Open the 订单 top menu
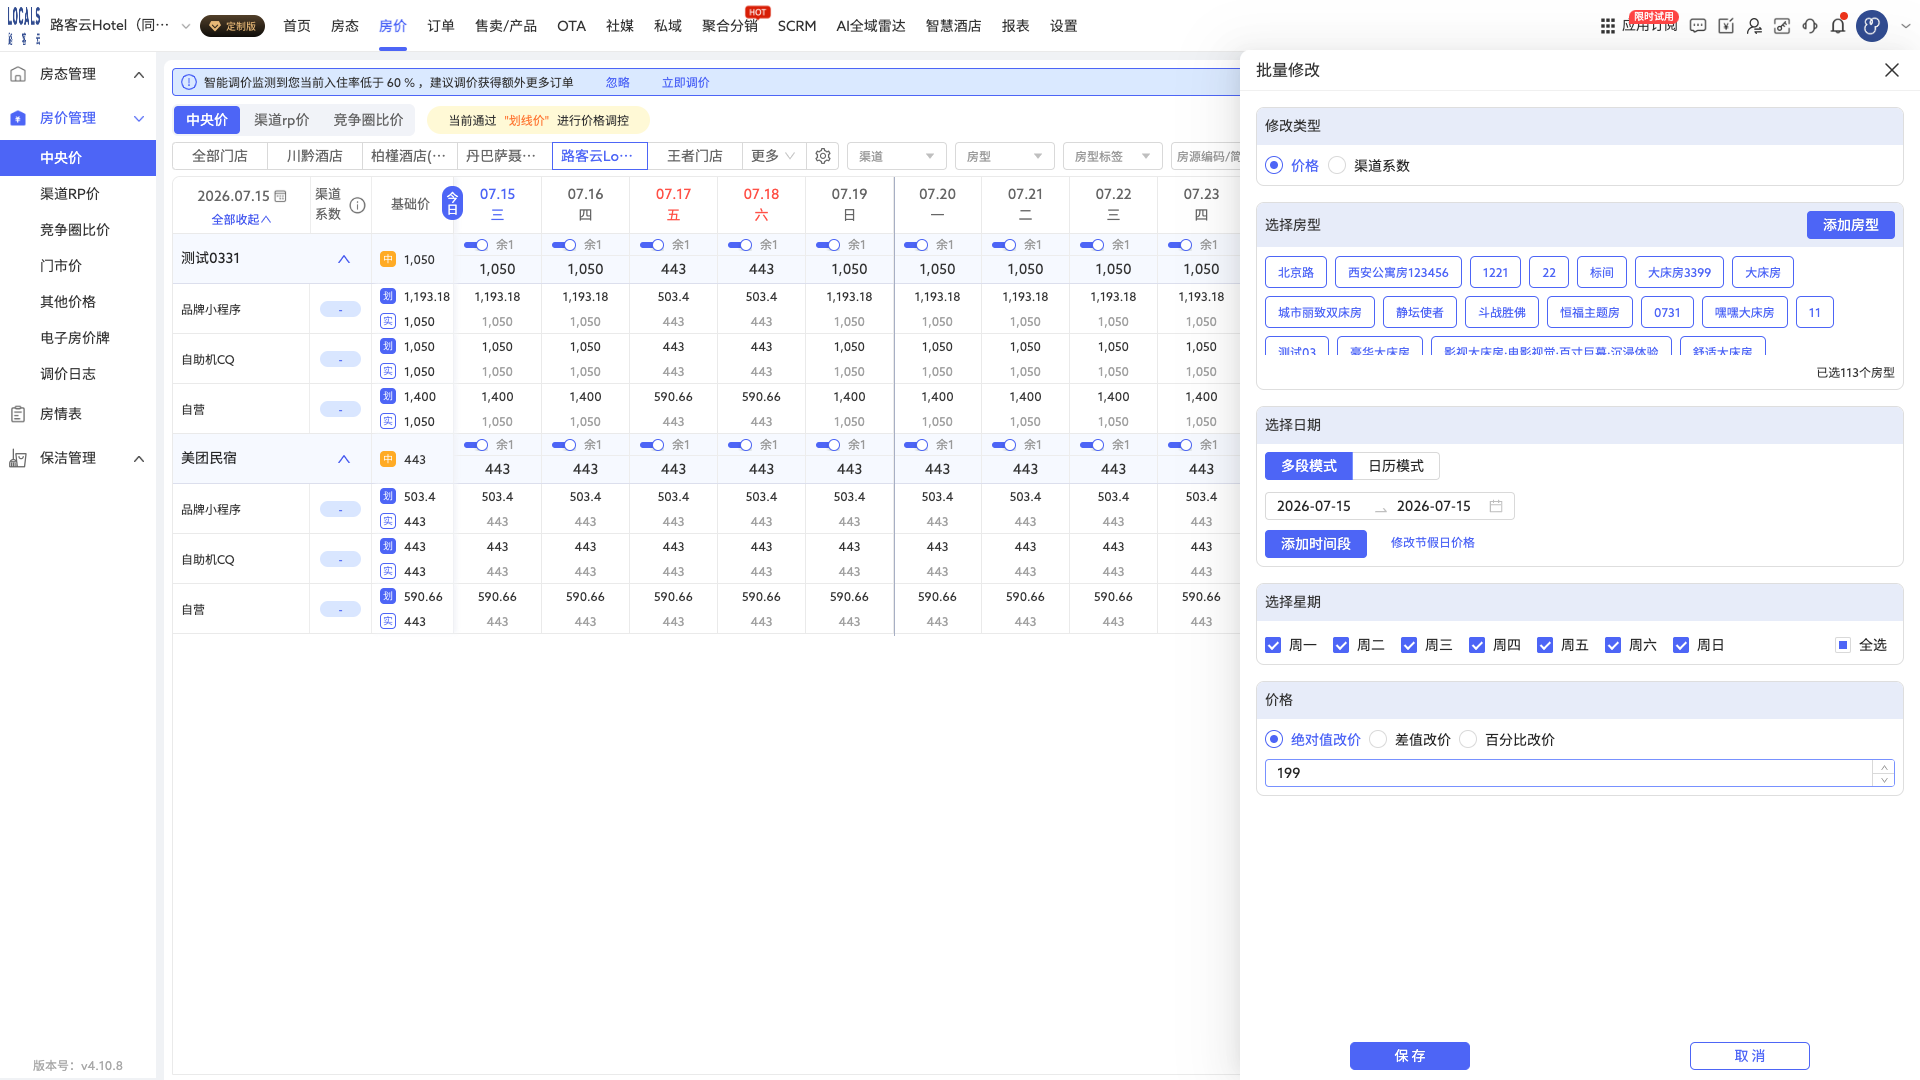Image resolution: width=1920 pixels, height=1080 pixels. tap(440, 26)
